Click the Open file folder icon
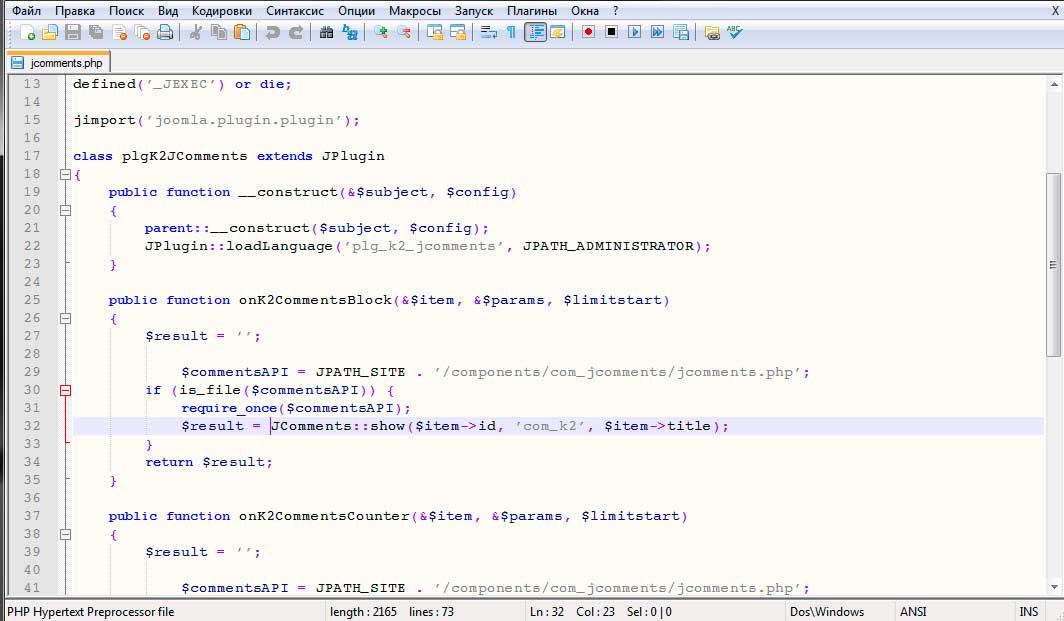This screenshot has width=1064, height=621. point(50,32)
